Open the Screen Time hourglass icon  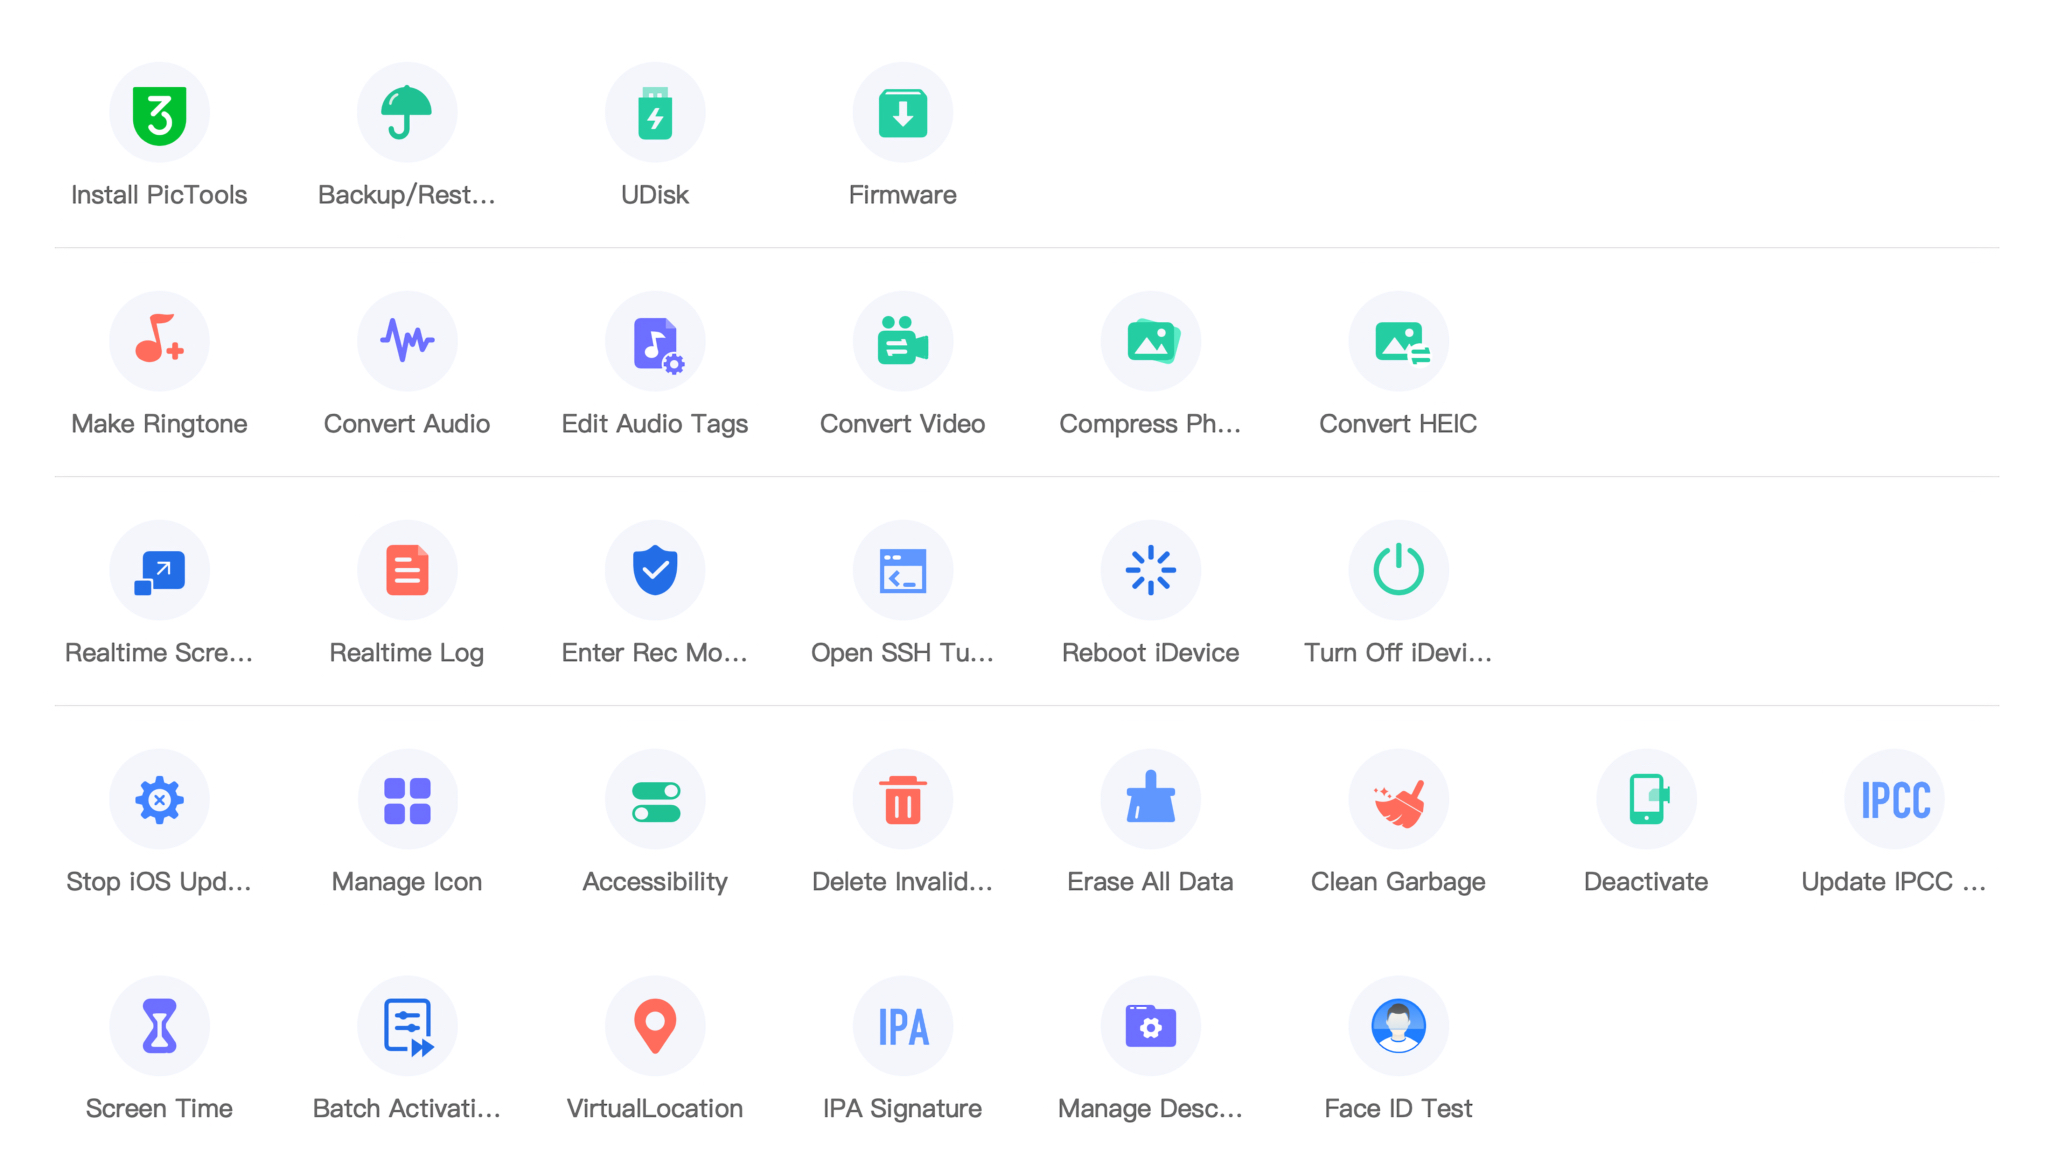click(159, 1026)
